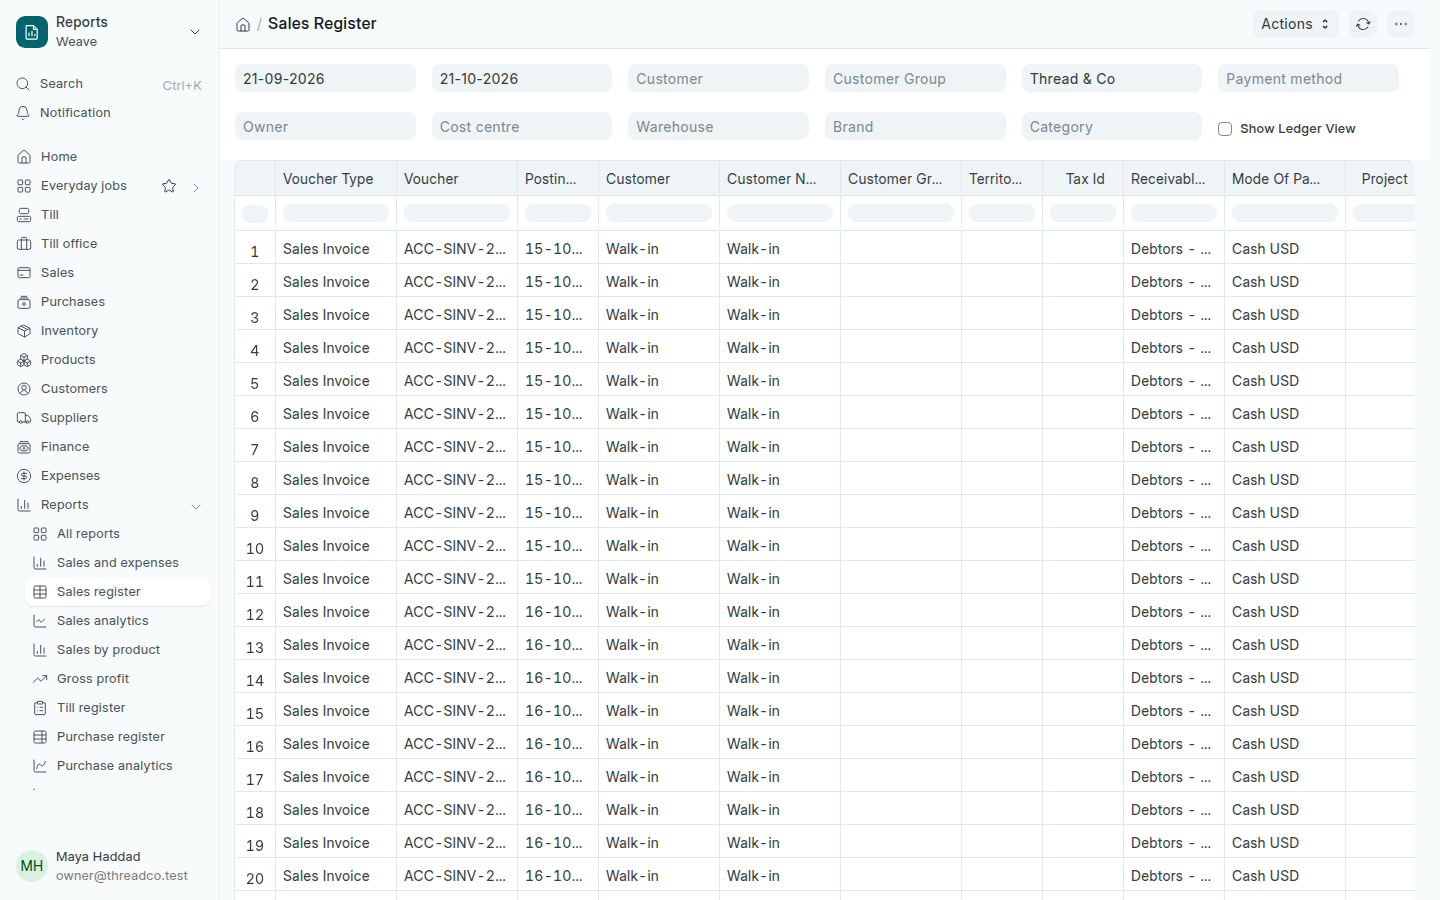
Task: Go to Till in the sidebar
Action: pyautogui.click(x=109, y=215)
